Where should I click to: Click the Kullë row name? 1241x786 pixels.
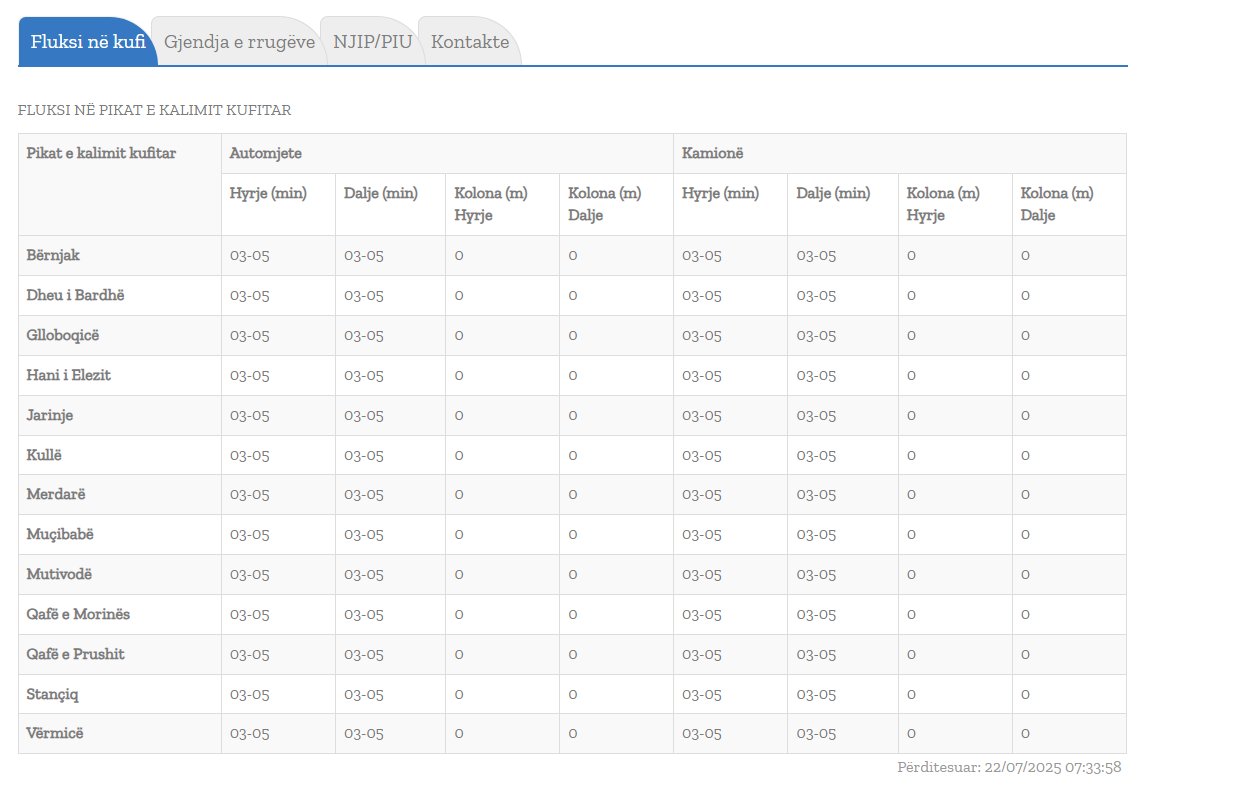(x=45, y=455)
